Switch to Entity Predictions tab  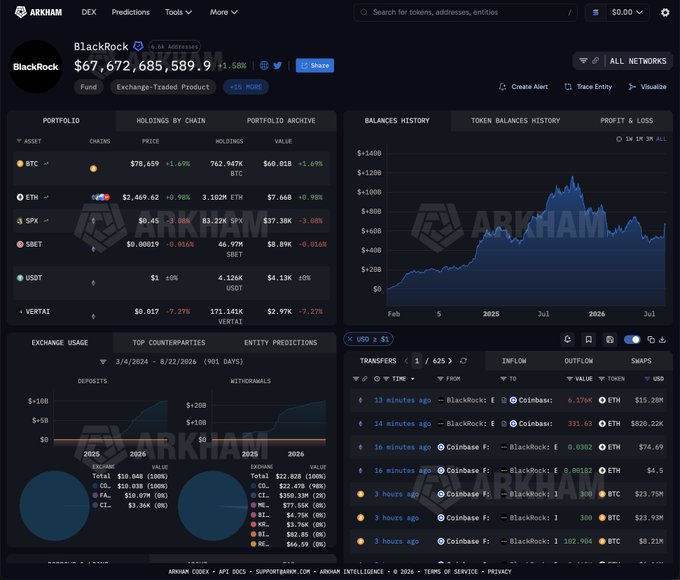coord(281,343)
